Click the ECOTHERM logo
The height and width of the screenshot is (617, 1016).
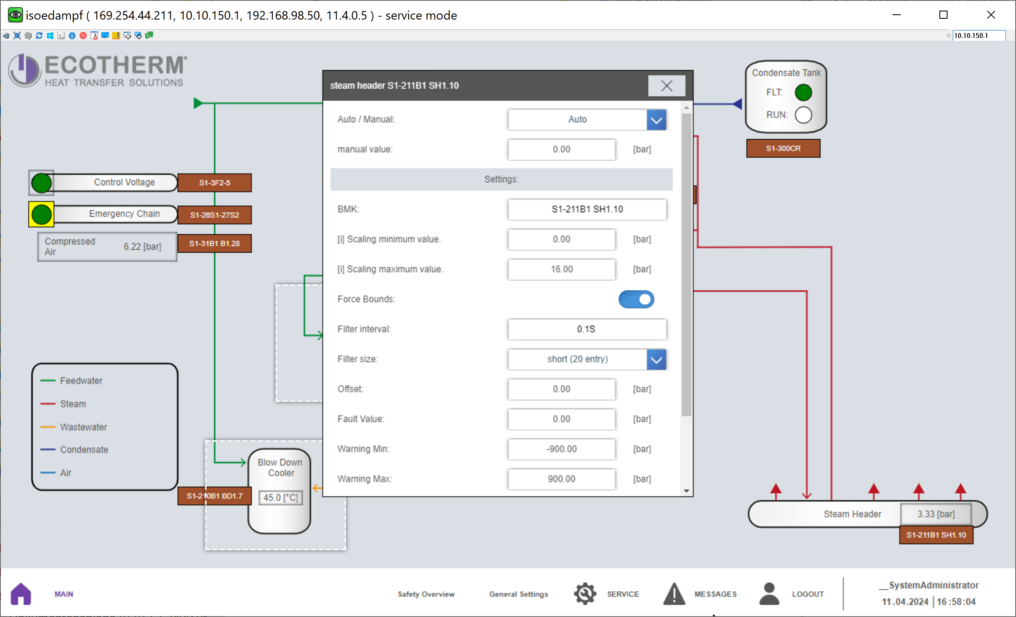[98, 71]
